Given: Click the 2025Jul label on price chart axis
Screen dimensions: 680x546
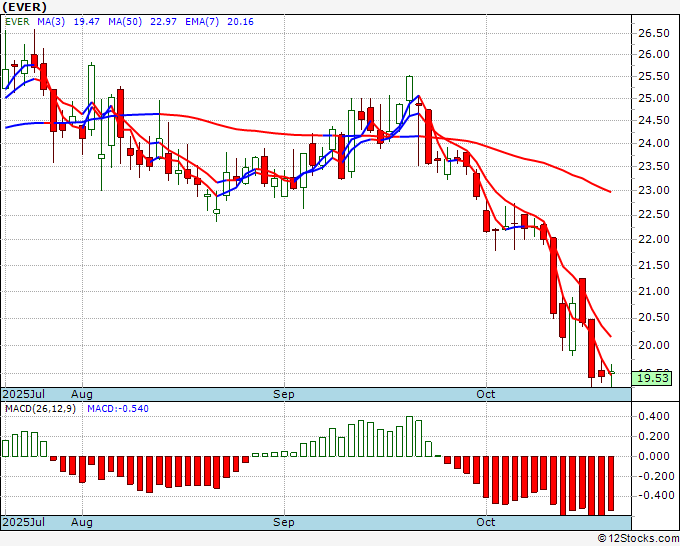Looking at the screenshot, I should pos(24,394).
